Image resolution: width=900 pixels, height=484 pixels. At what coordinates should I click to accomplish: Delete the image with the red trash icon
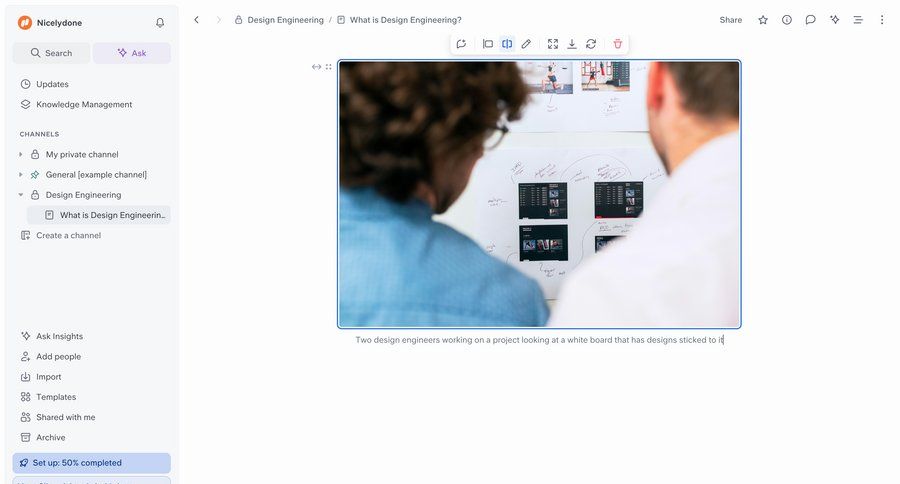point(617,44)
